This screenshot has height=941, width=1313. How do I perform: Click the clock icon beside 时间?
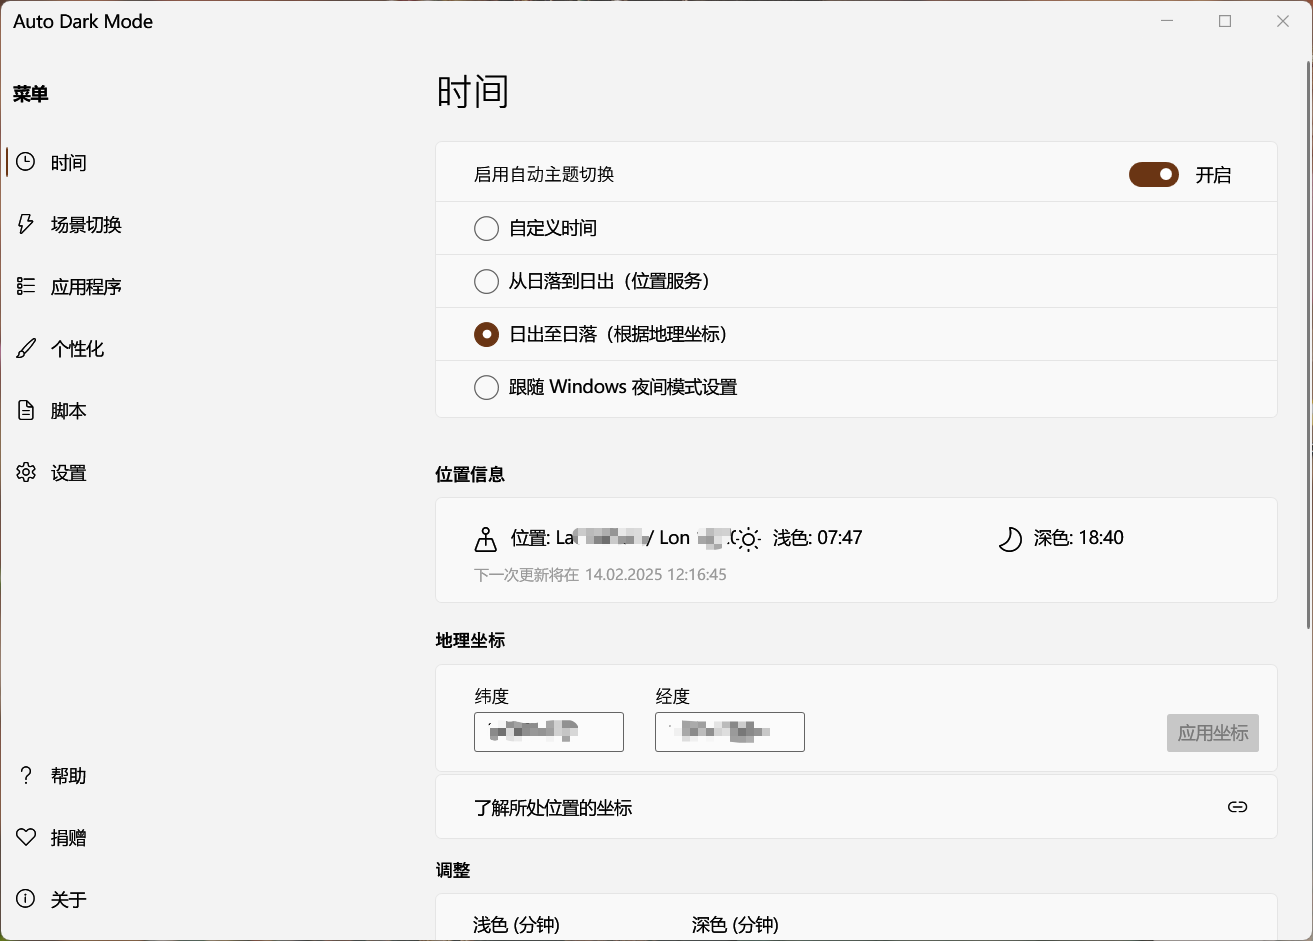pyautogui.click(x=26, y=162)
